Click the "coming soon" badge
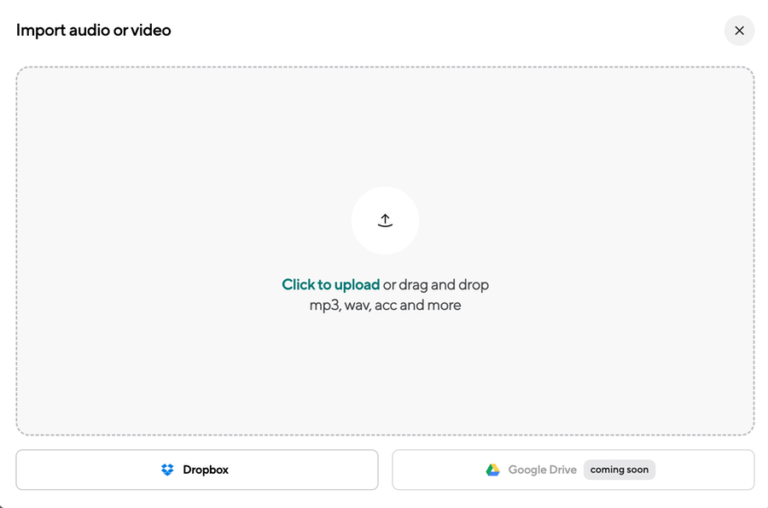The width and height of the screenshot is (768, 508). pos(619,470)
